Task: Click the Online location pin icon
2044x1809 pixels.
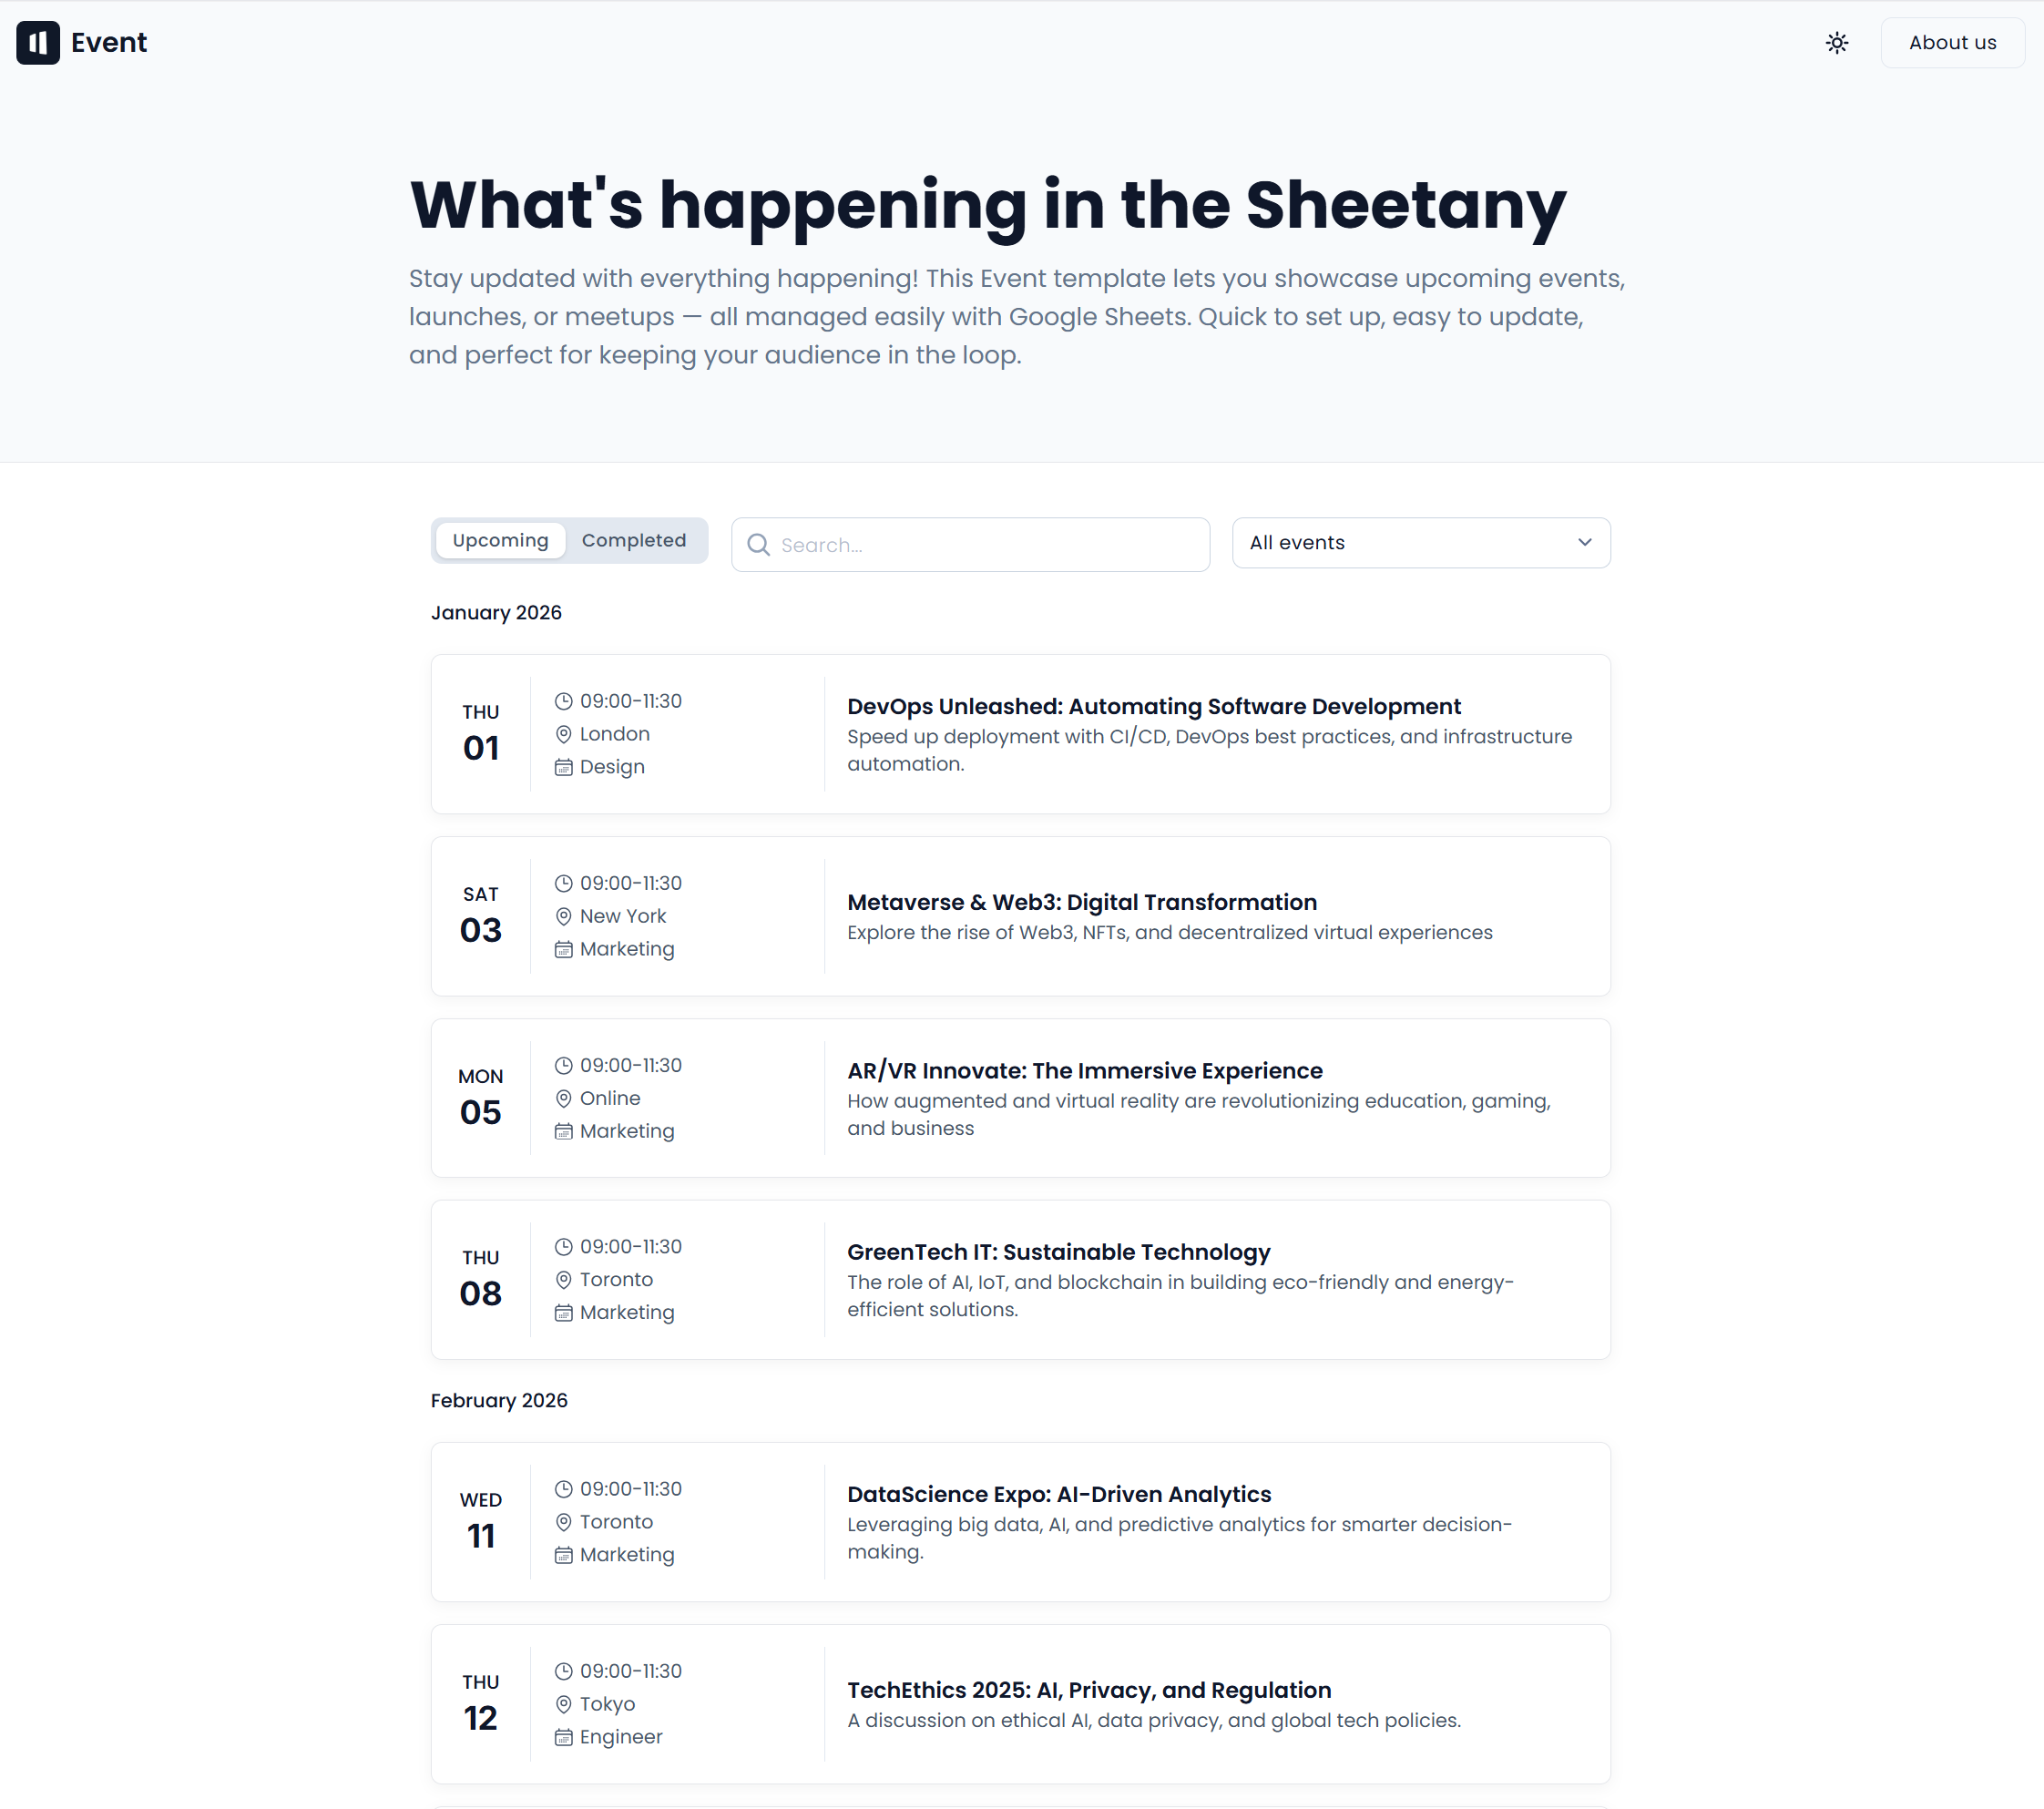Action: click(x=564, y=1098)
